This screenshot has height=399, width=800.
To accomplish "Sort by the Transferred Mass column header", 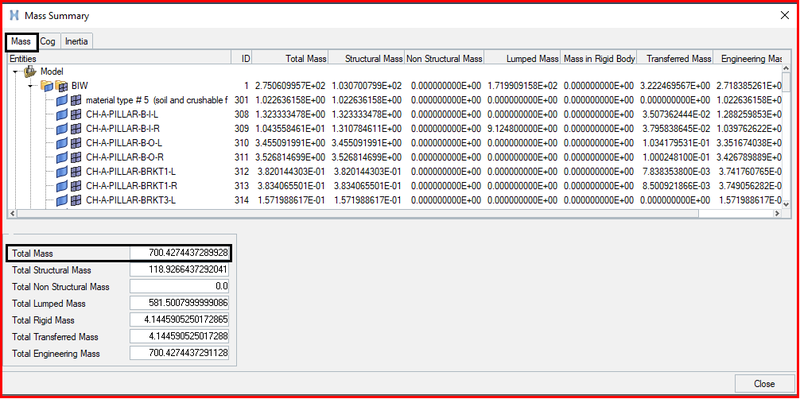I will coord(675,59).
